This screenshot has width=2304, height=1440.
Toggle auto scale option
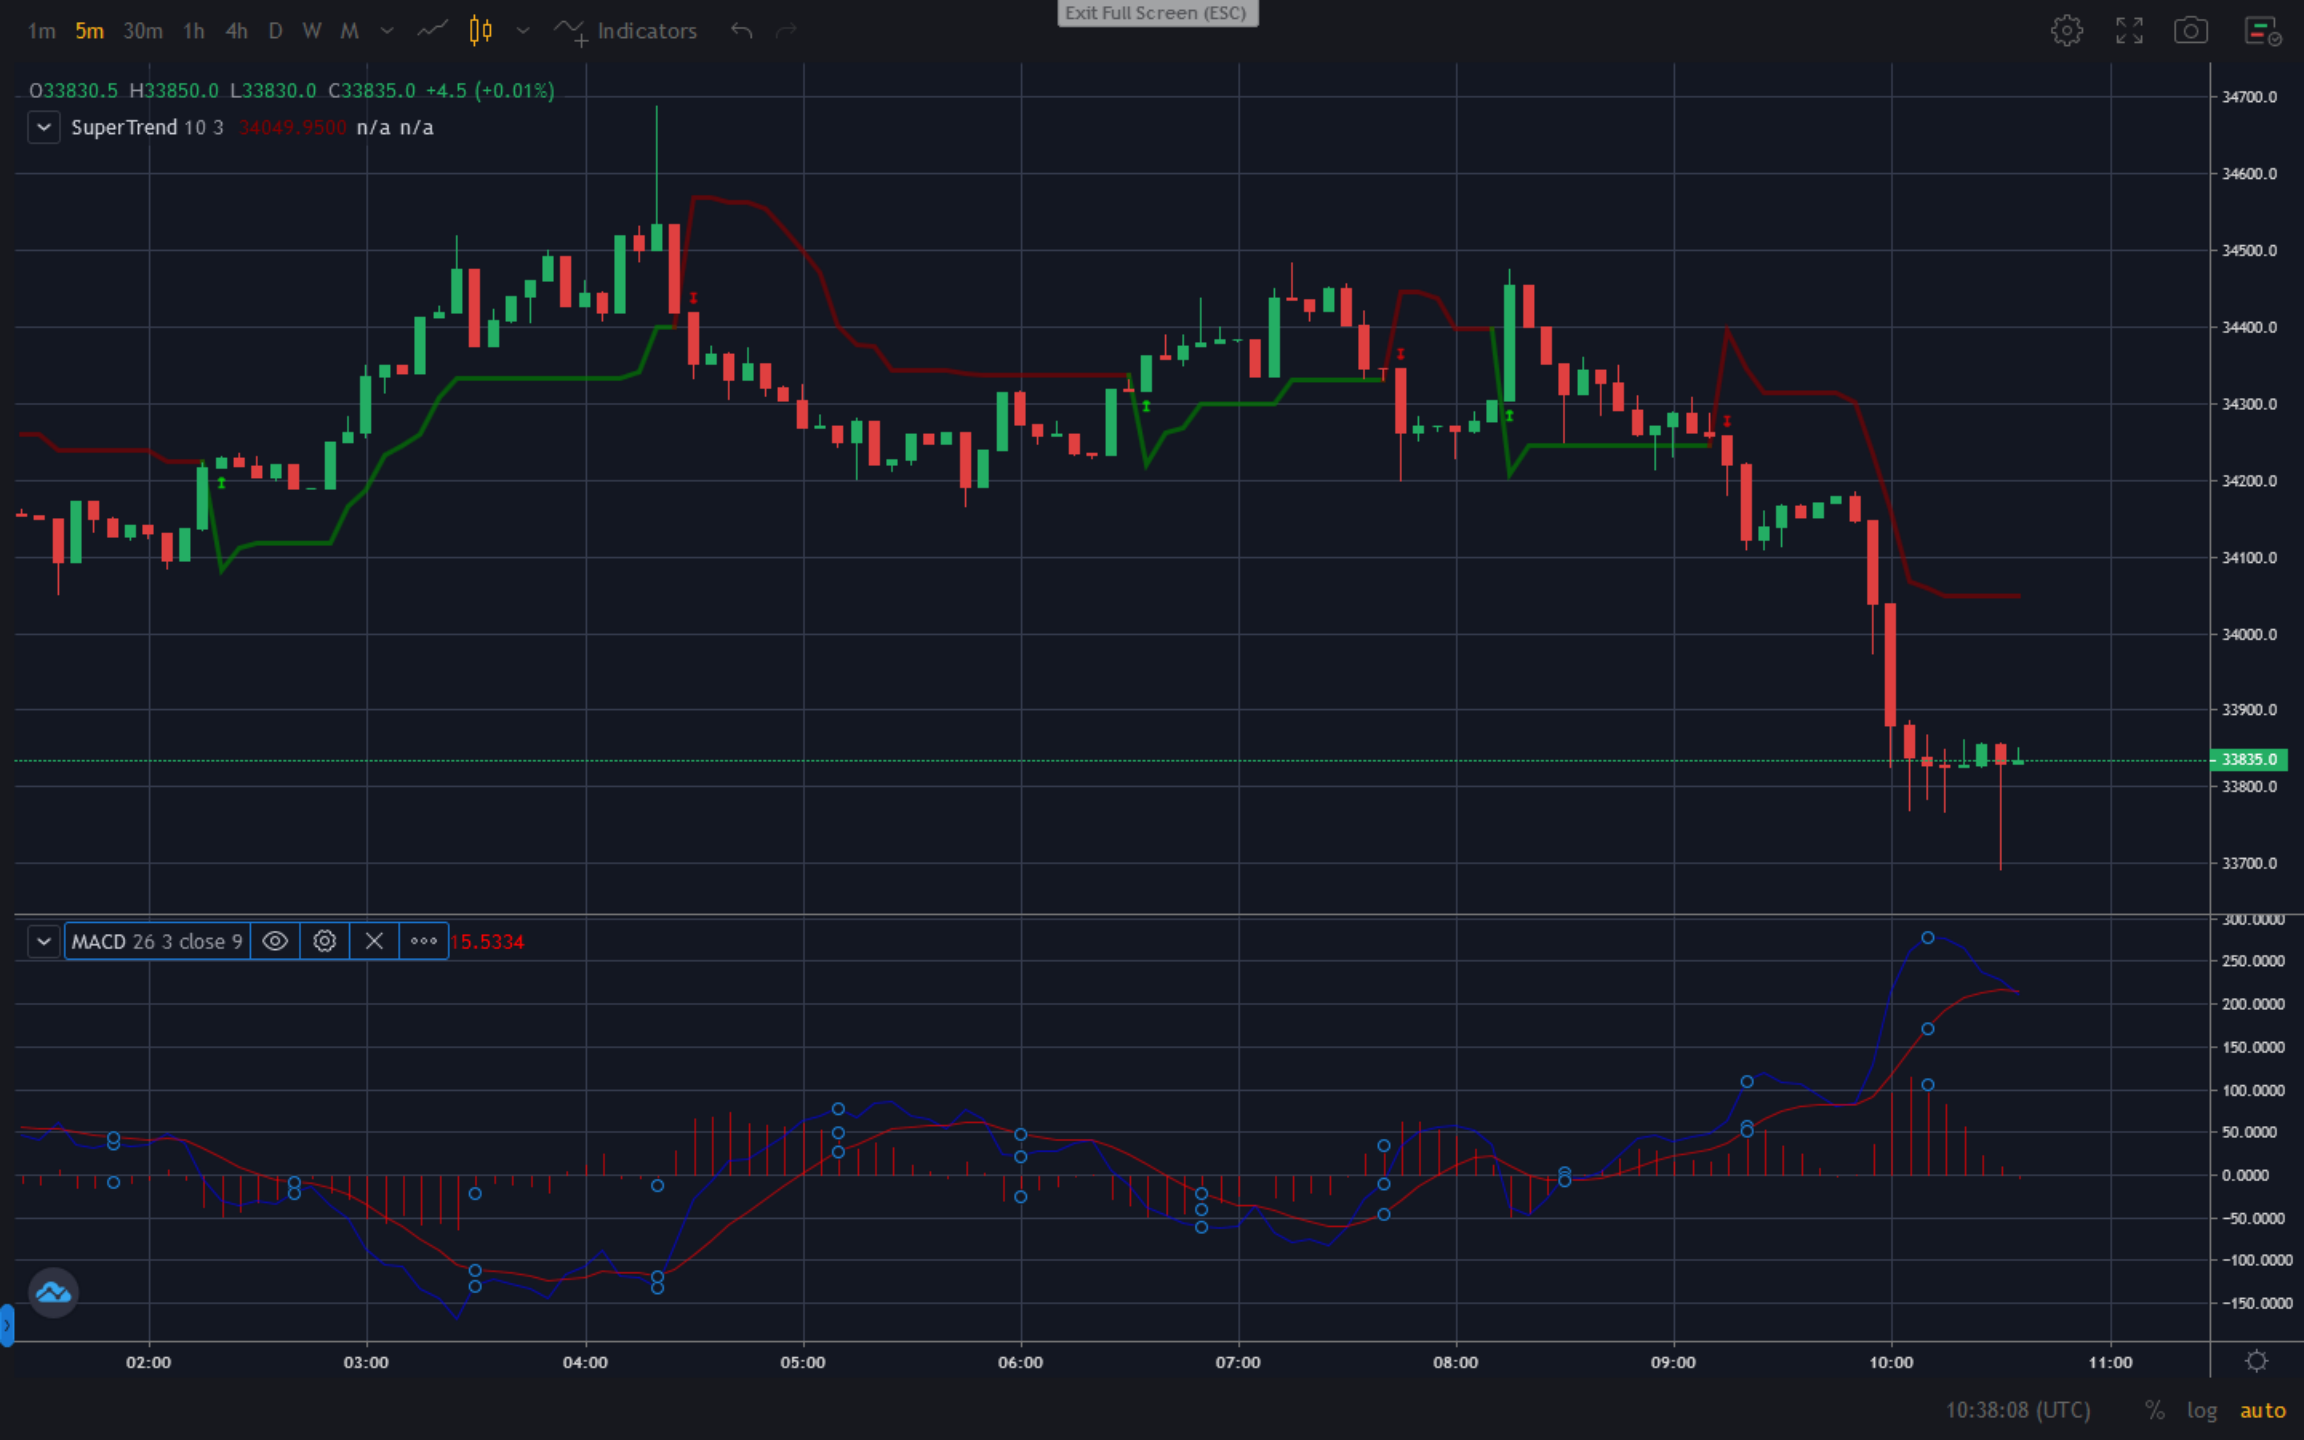pos(2262,1410)
